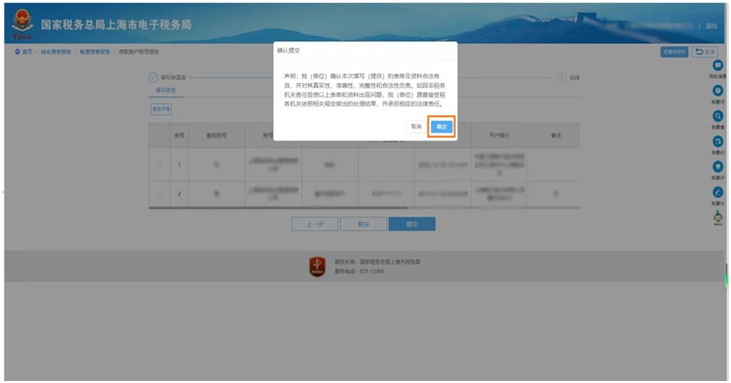This screenshot has width=731, height=383.
Task: Click the 我要问 sidebar icon
Action: click(718, 91)
